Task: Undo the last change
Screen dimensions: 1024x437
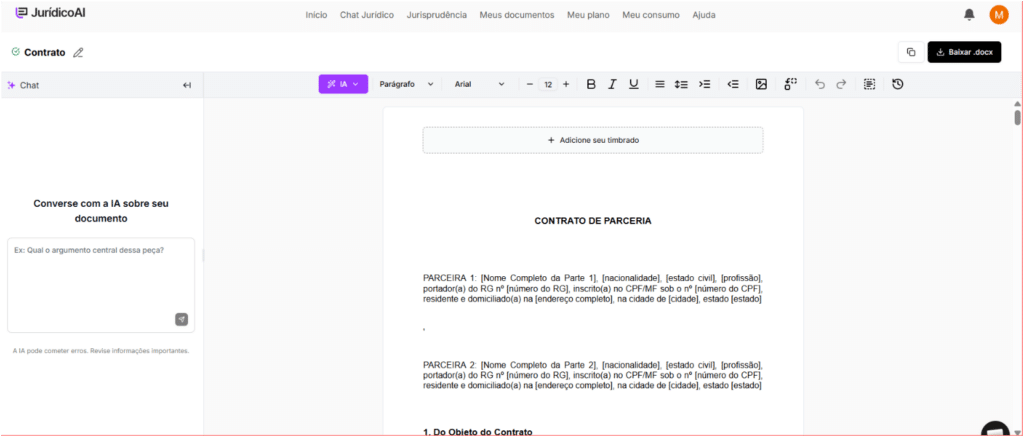Action: (x=820, y=84)
